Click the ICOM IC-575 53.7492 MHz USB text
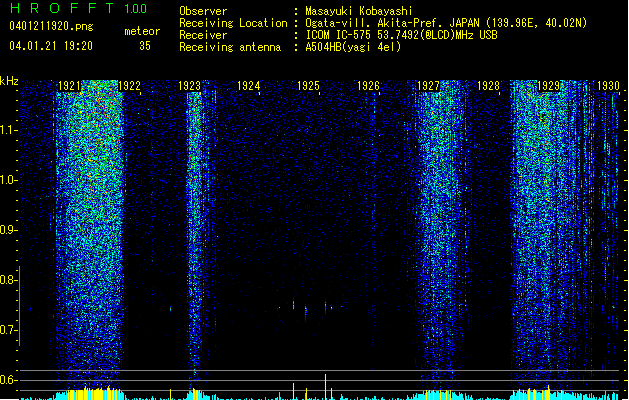 coord(402,35)
